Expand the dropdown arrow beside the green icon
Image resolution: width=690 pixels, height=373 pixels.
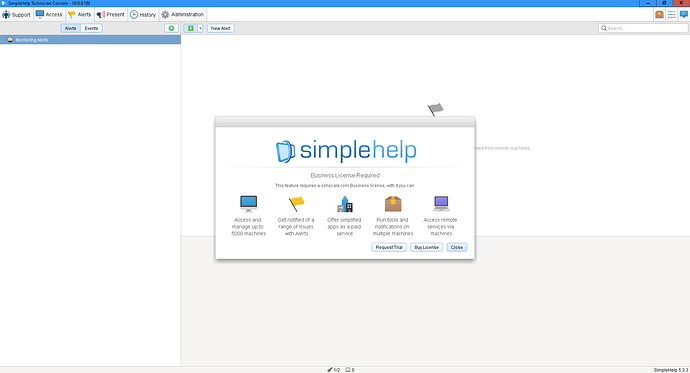[200, 28]
